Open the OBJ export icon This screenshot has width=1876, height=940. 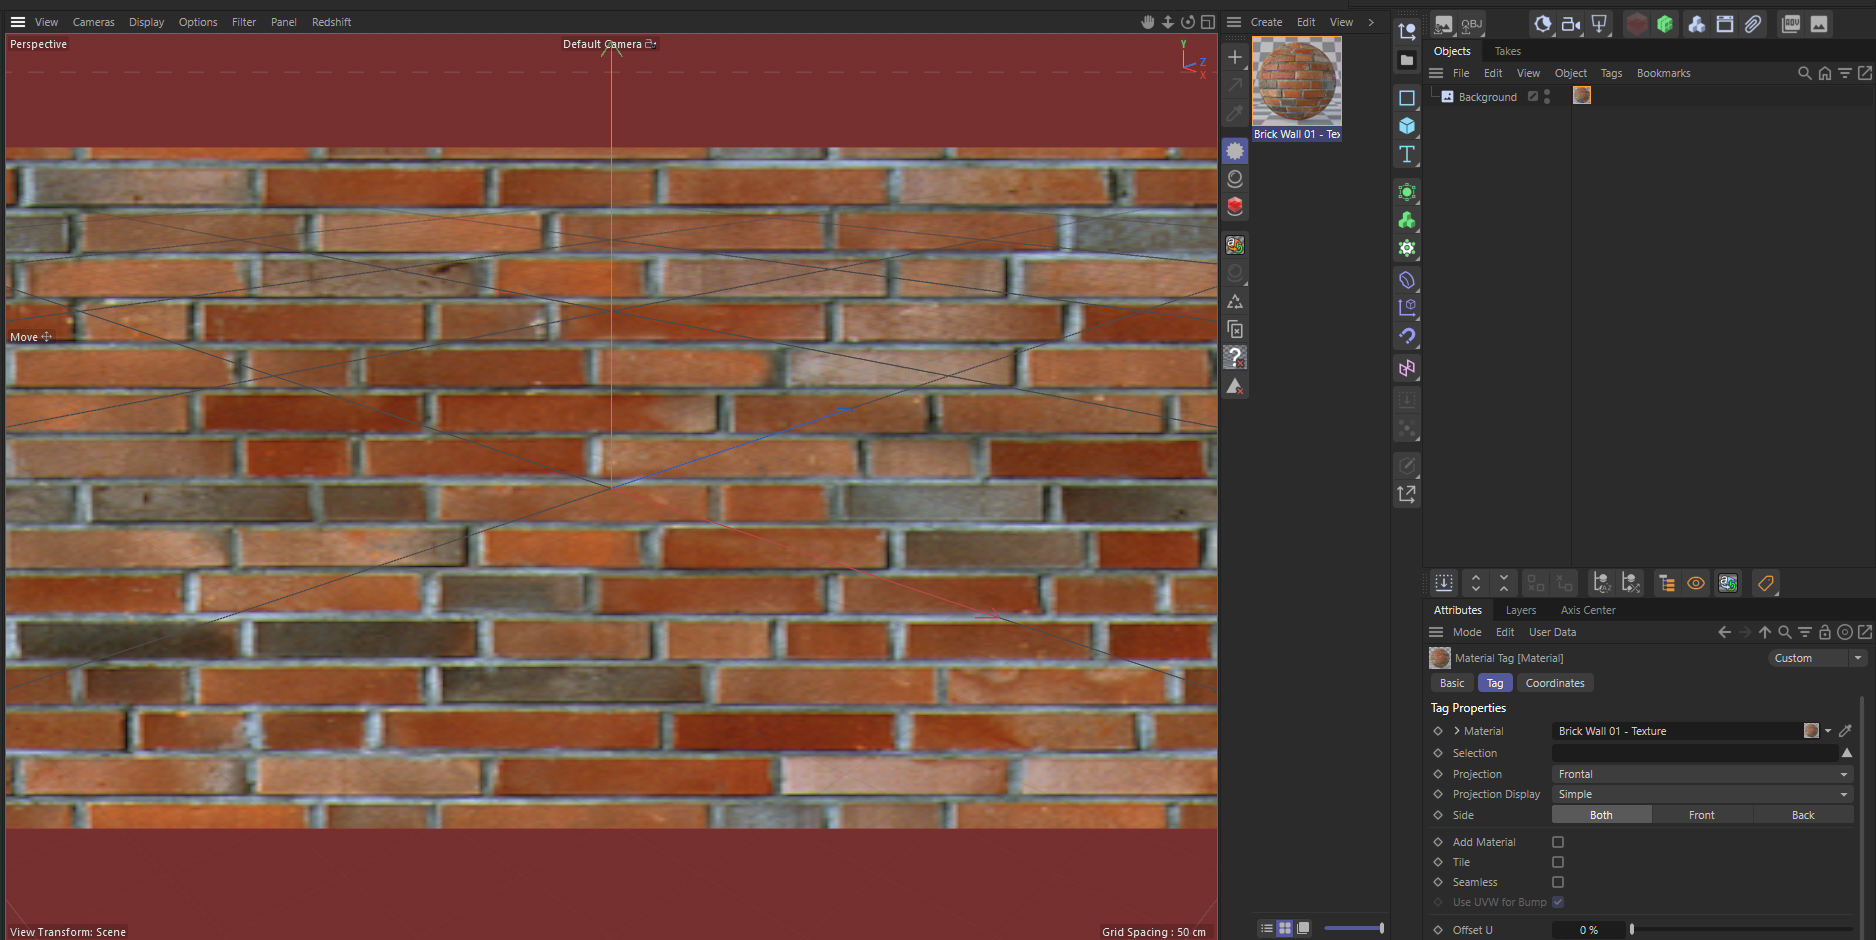1472,24
